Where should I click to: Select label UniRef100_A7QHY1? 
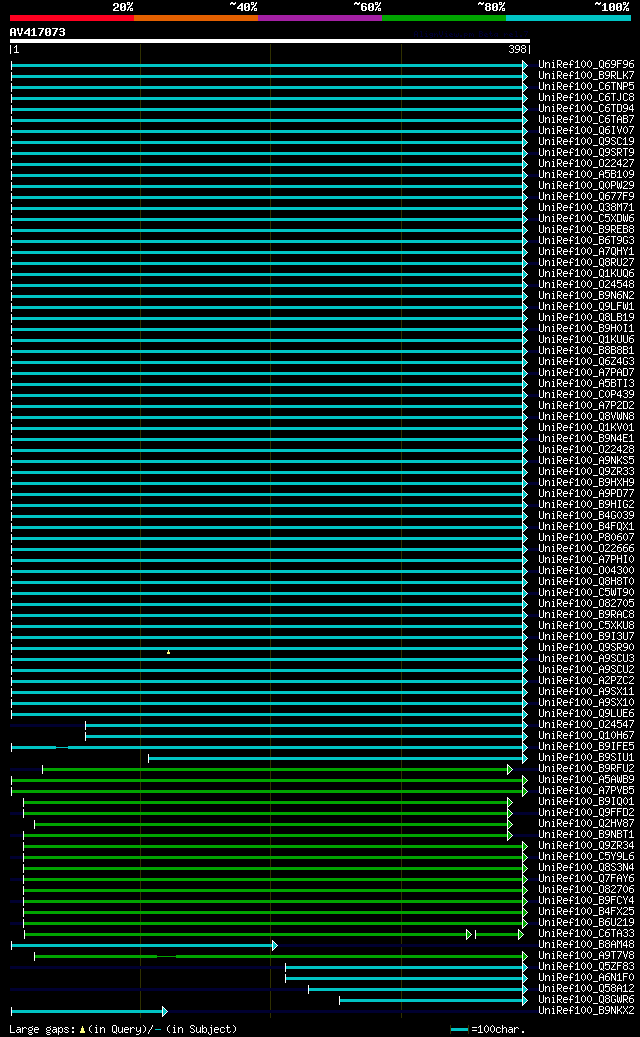point(586,252)
